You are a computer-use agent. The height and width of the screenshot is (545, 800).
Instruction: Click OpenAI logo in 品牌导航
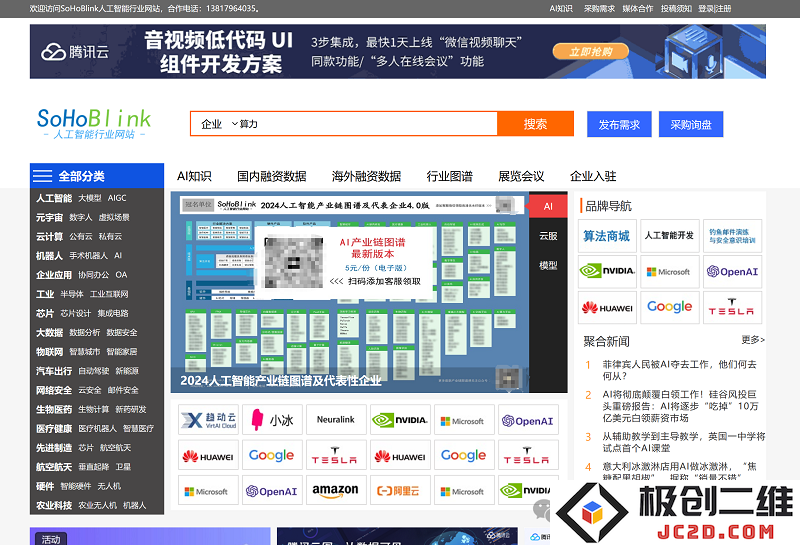coord(732,271)
